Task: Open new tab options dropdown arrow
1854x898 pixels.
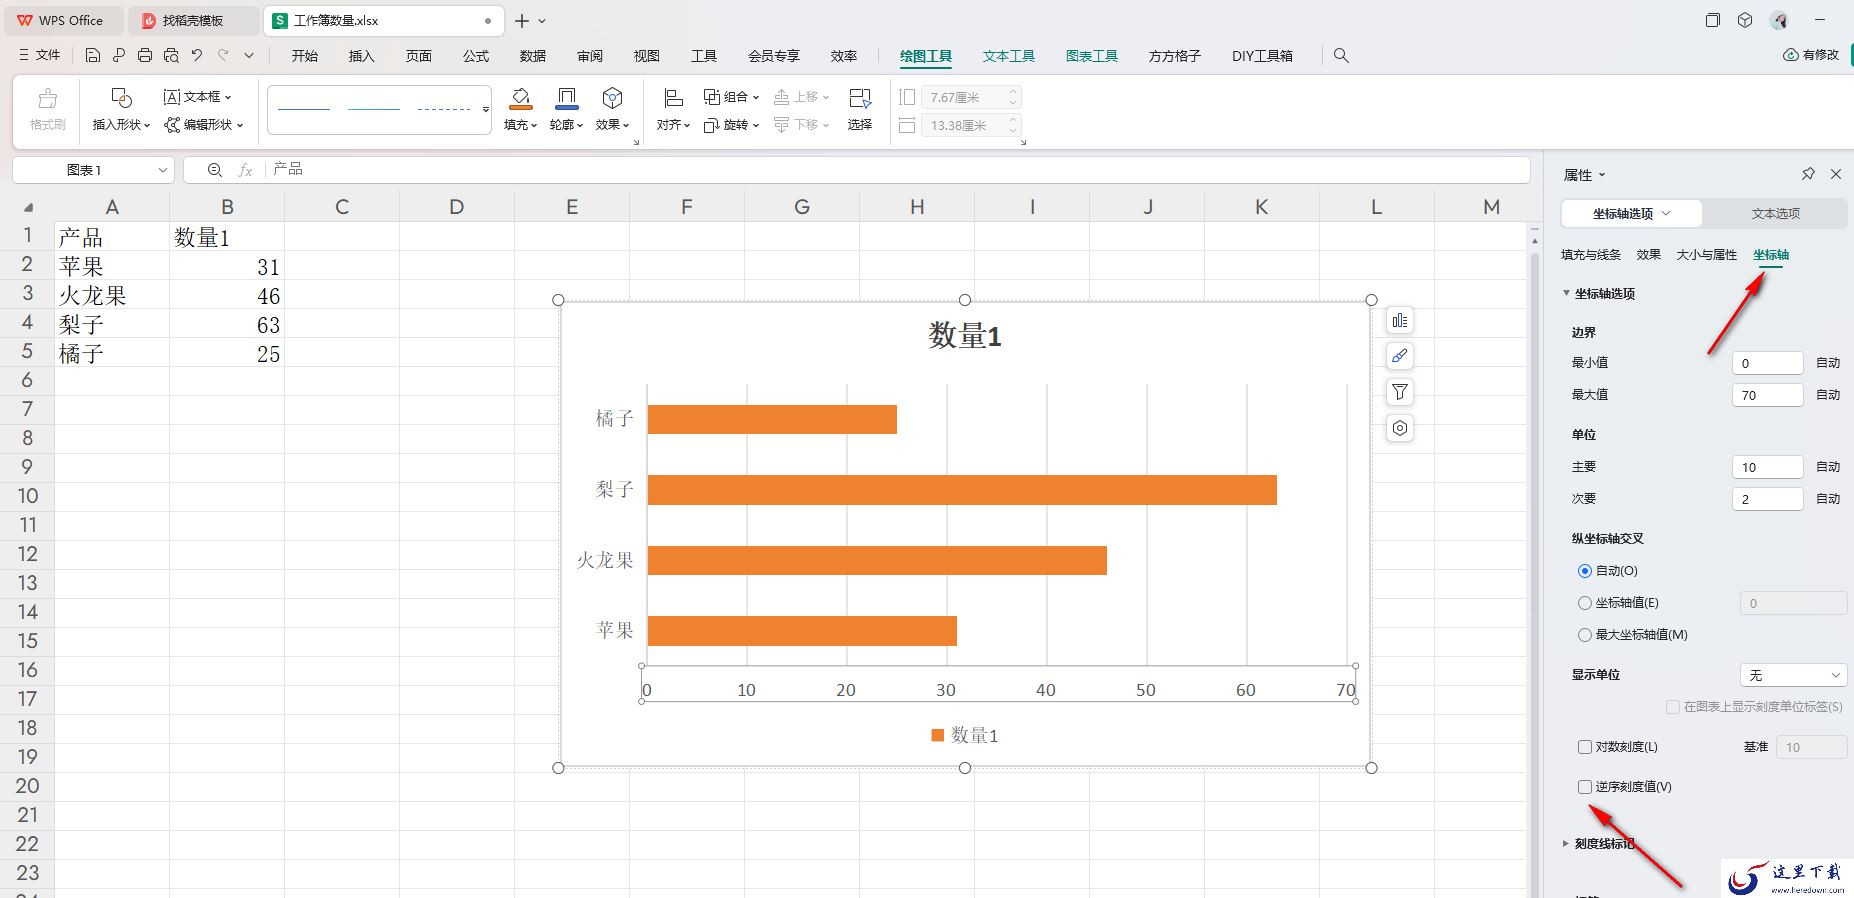Action: coord(542,20)
